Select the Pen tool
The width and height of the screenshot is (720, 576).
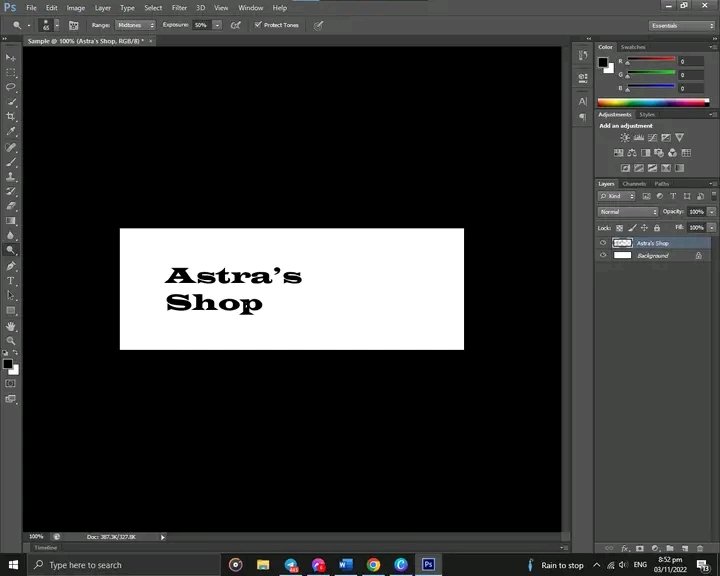click(x=10, y=266)
